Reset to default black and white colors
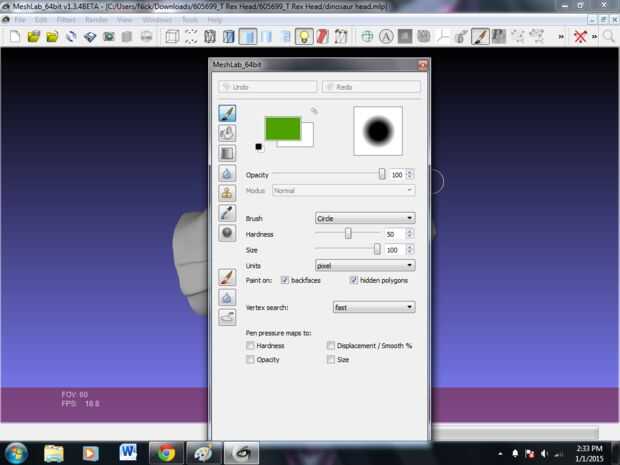The width and height of the screenshot is (620, 465). point(259,147)
